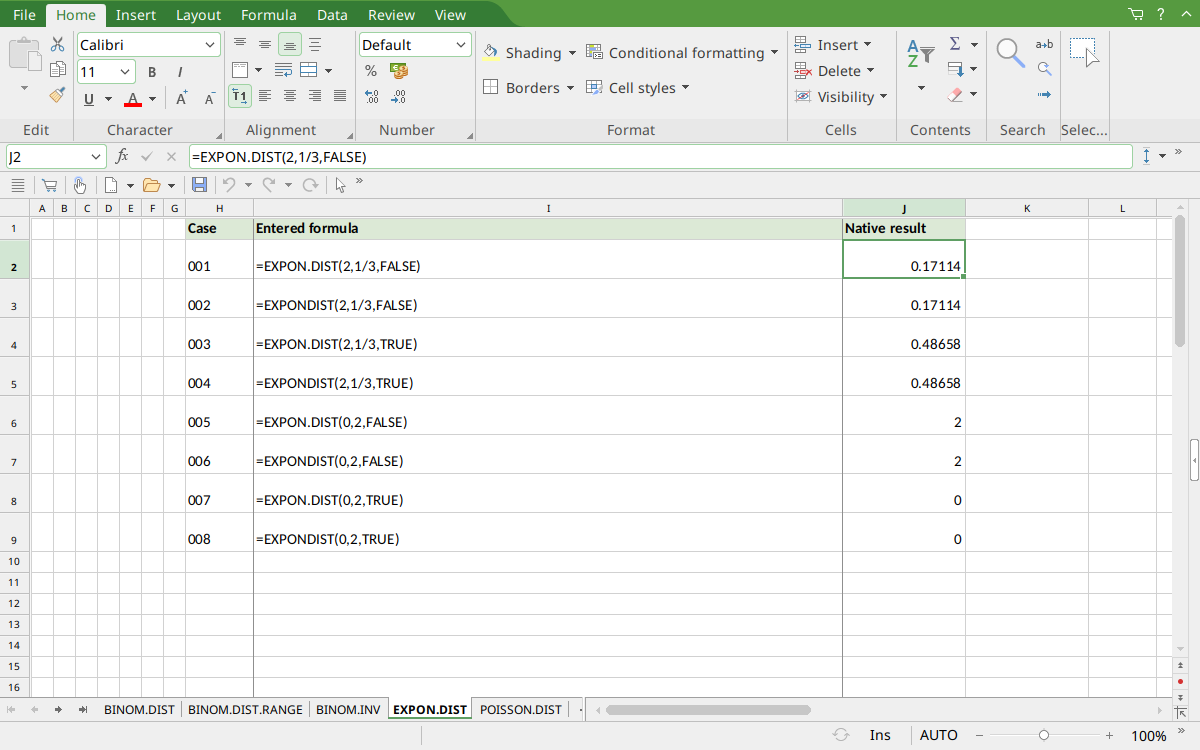Screen dimensions: 1200x750
Task: Toggle Bold formatting
Action: 152,72
